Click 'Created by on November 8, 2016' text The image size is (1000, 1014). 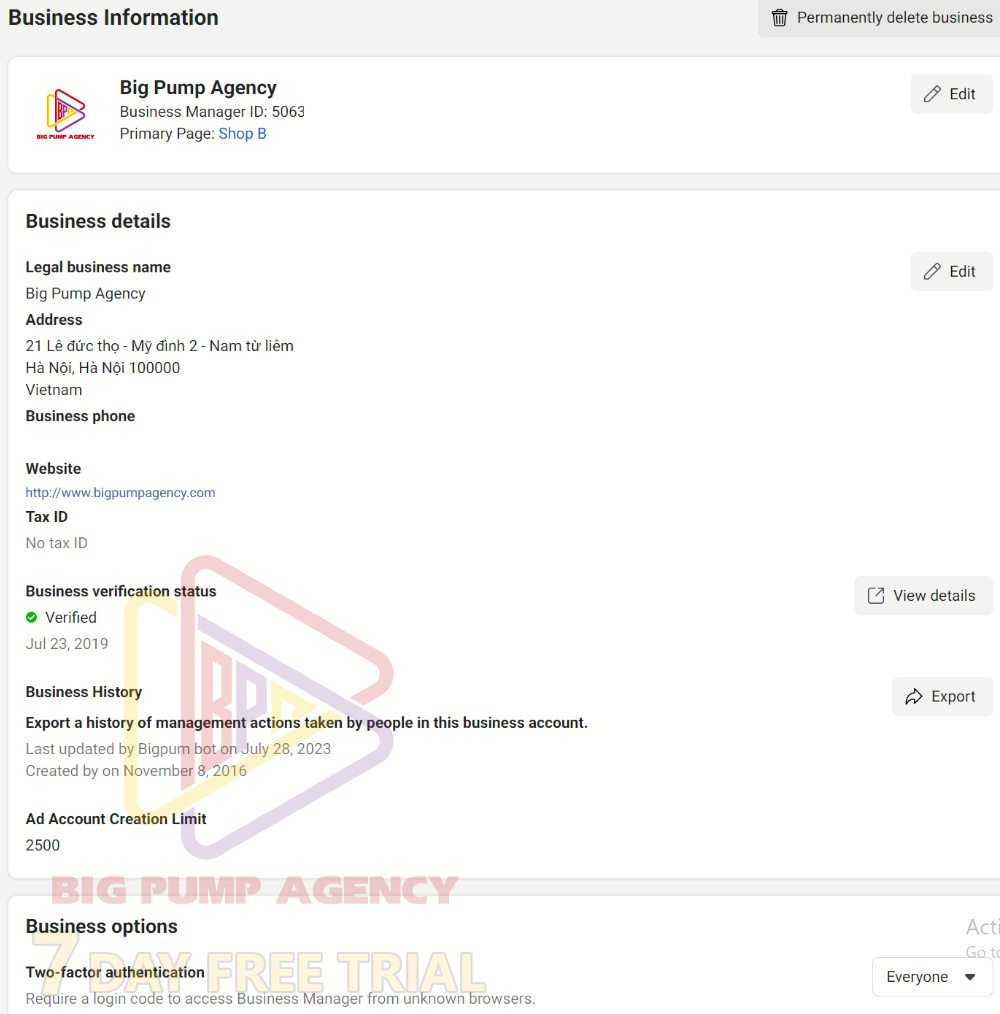(x=136, y=770)
